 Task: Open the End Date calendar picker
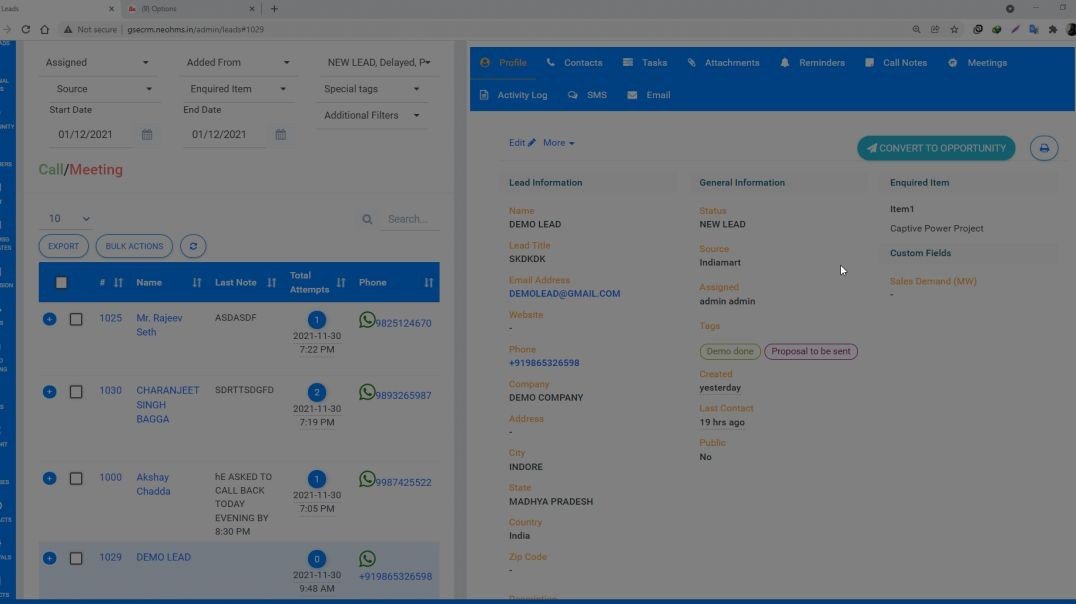tap(280, 134)
